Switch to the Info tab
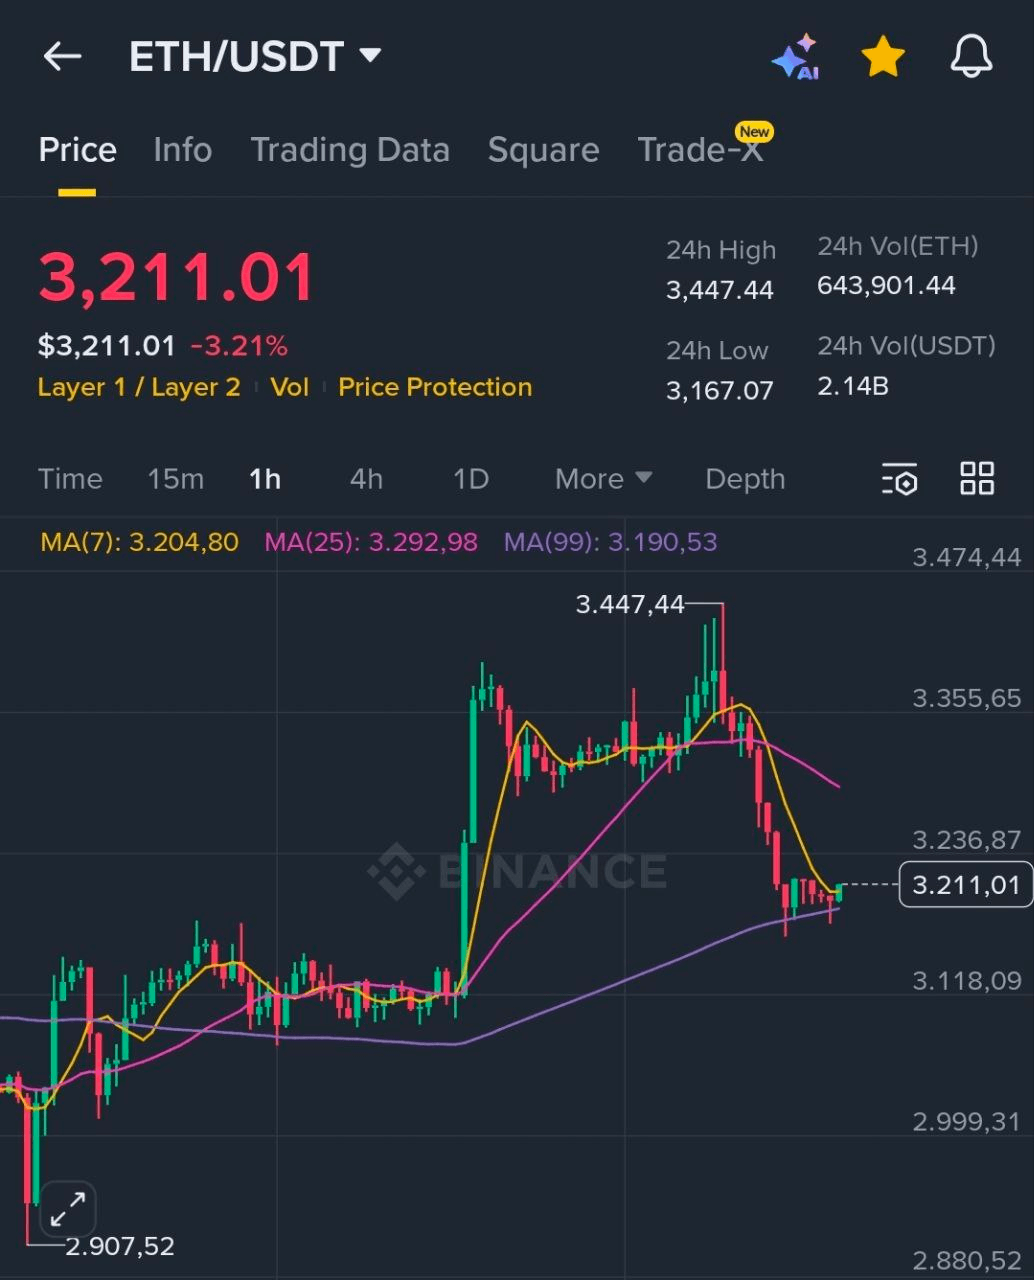 (x=182, y=150)
